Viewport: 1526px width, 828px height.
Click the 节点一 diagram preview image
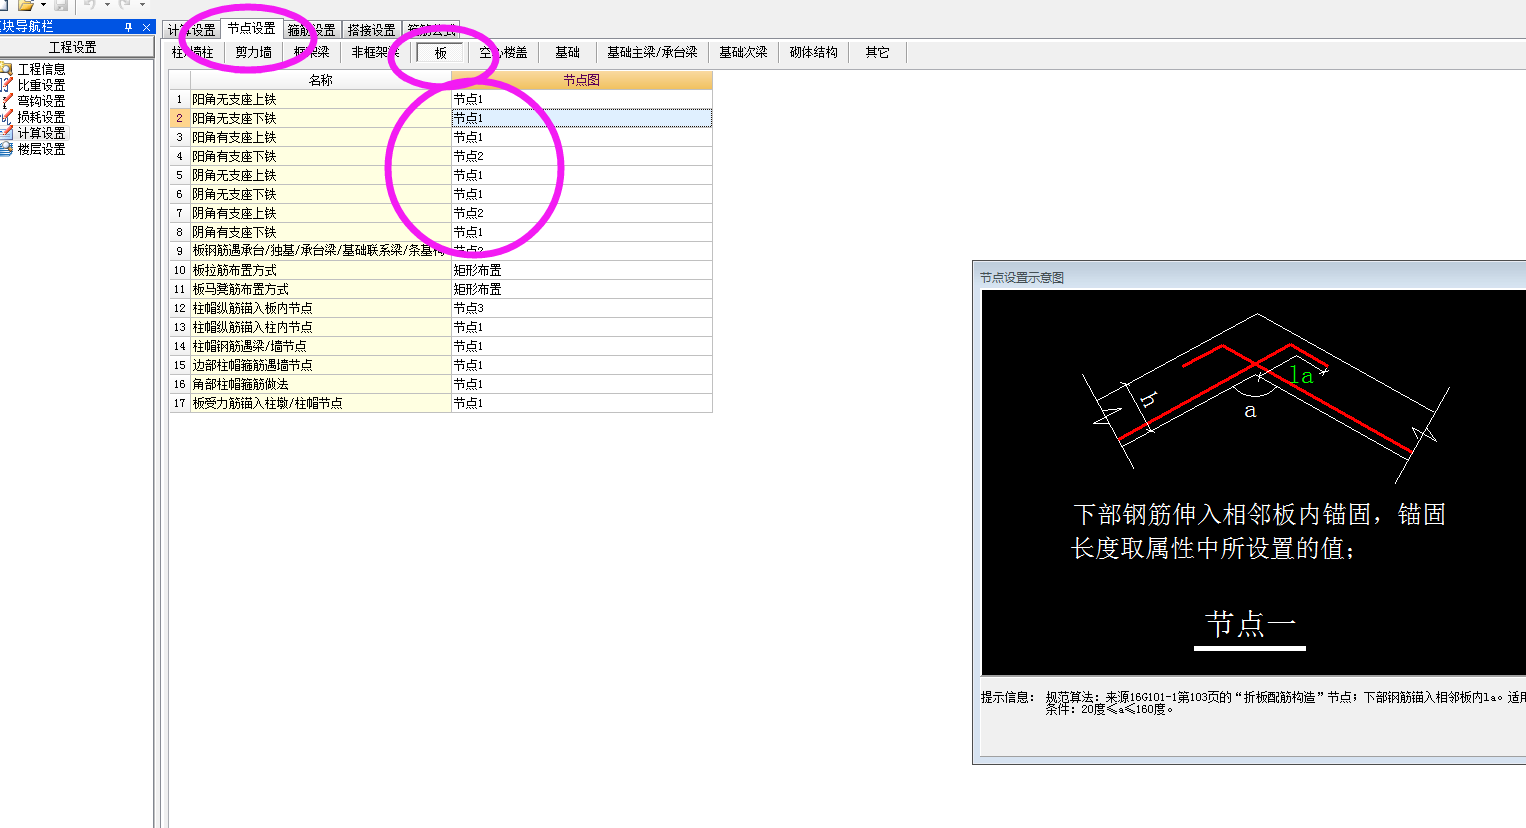click(x=1254, y=483)
